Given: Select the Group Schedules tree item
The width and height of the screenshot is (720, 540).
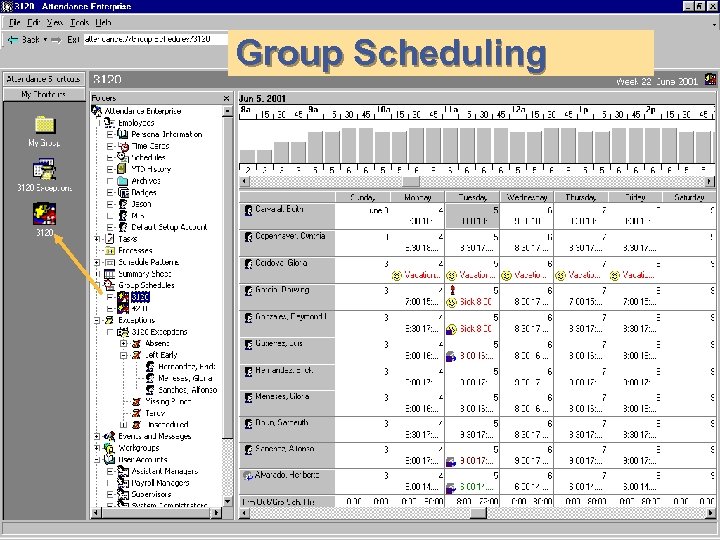Looking at the screenshot, I should pos(146,285).
